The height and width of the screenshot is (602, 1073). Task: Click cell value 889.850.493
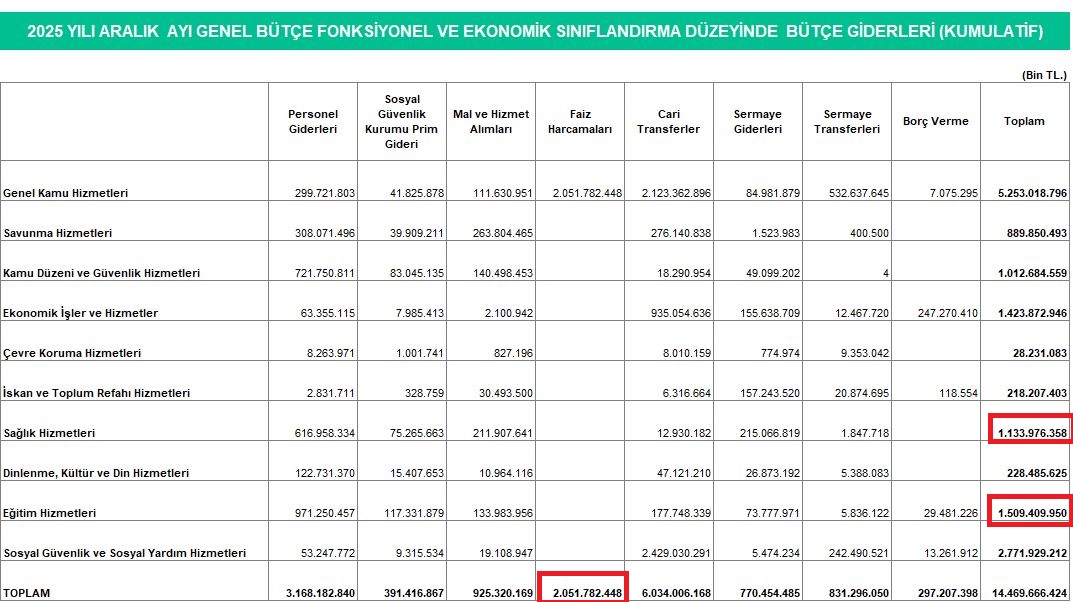1037,233
